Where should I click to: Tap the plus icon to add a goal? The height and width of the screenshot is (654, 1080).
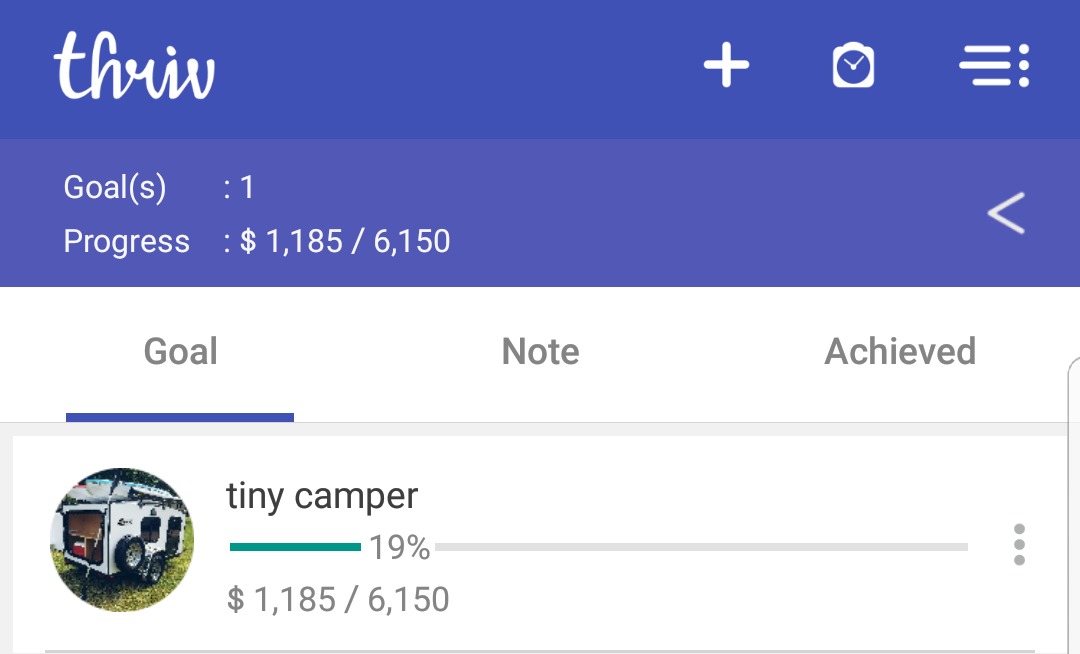726,67
